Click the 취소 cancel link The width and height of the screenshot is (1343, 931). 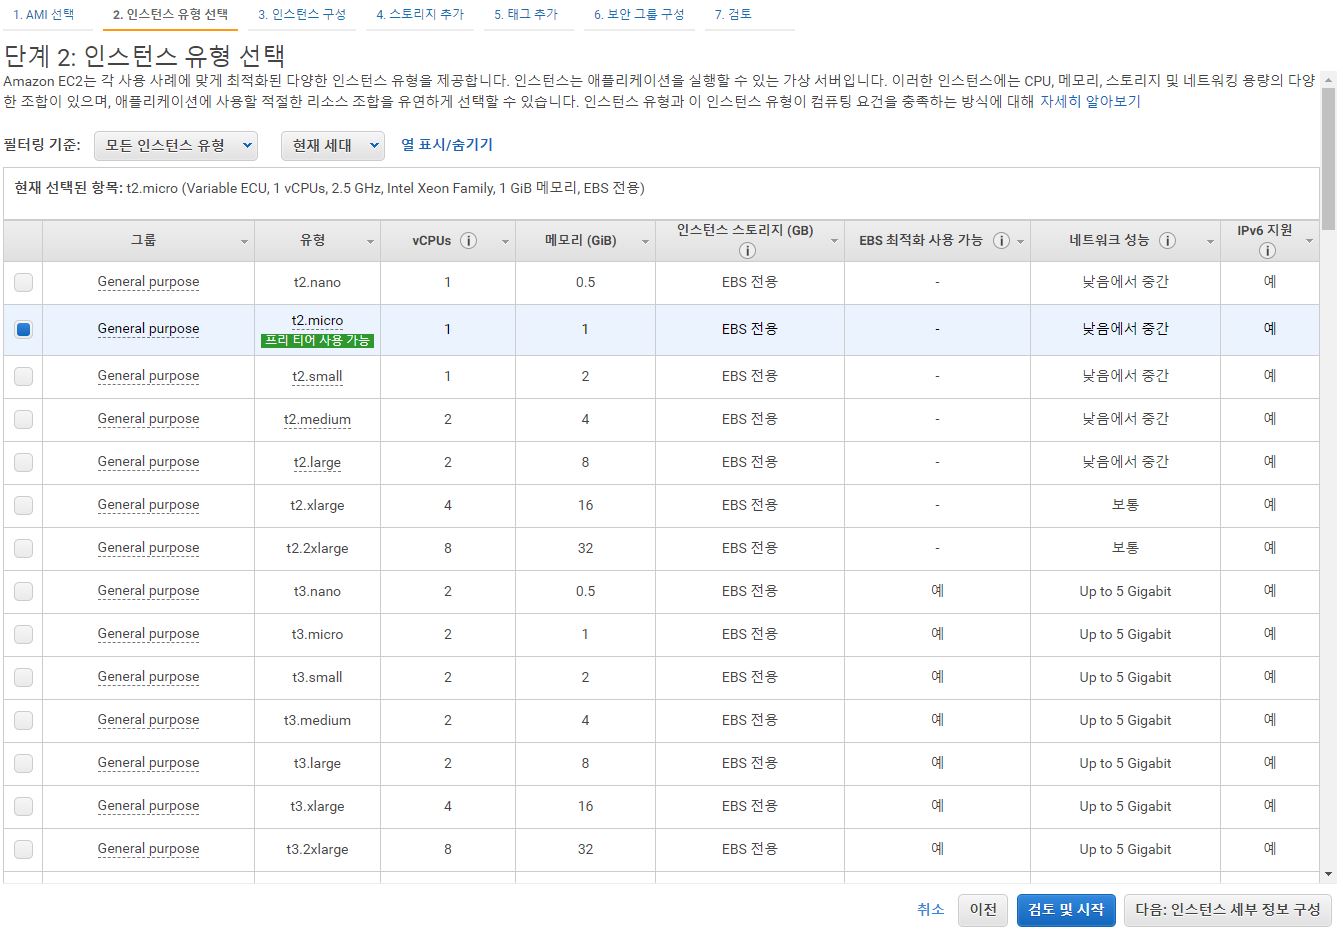click(931, 909)
